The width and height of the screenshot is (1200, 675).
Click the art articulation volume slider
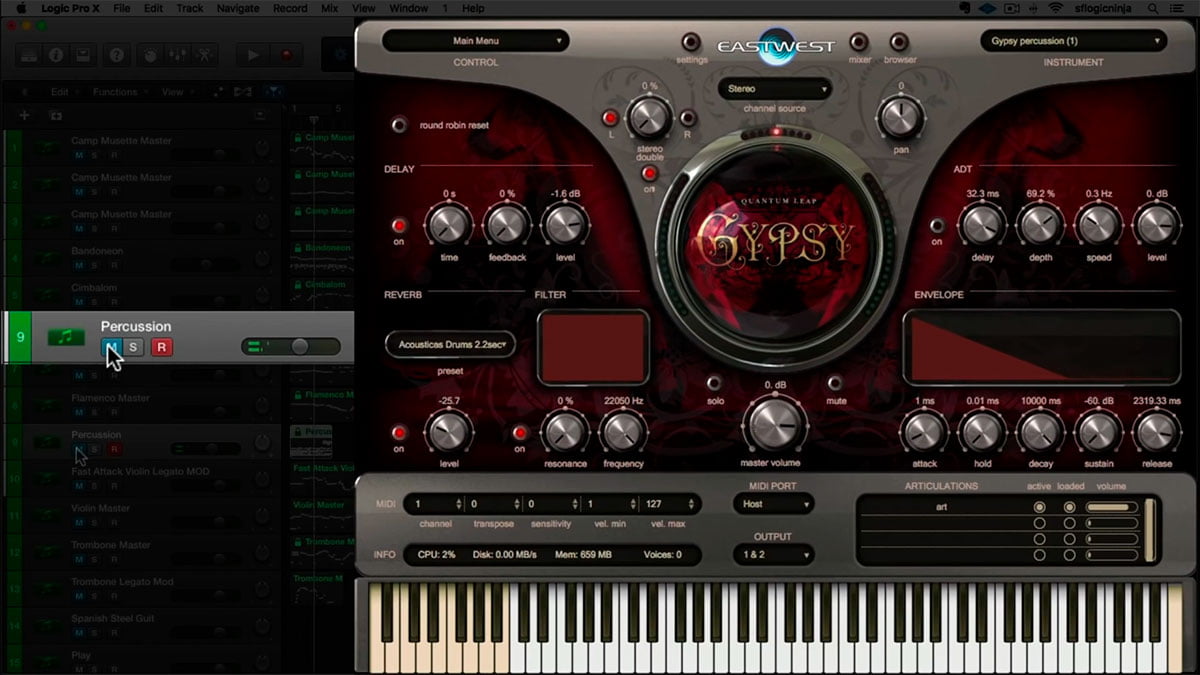point(1112,507)
